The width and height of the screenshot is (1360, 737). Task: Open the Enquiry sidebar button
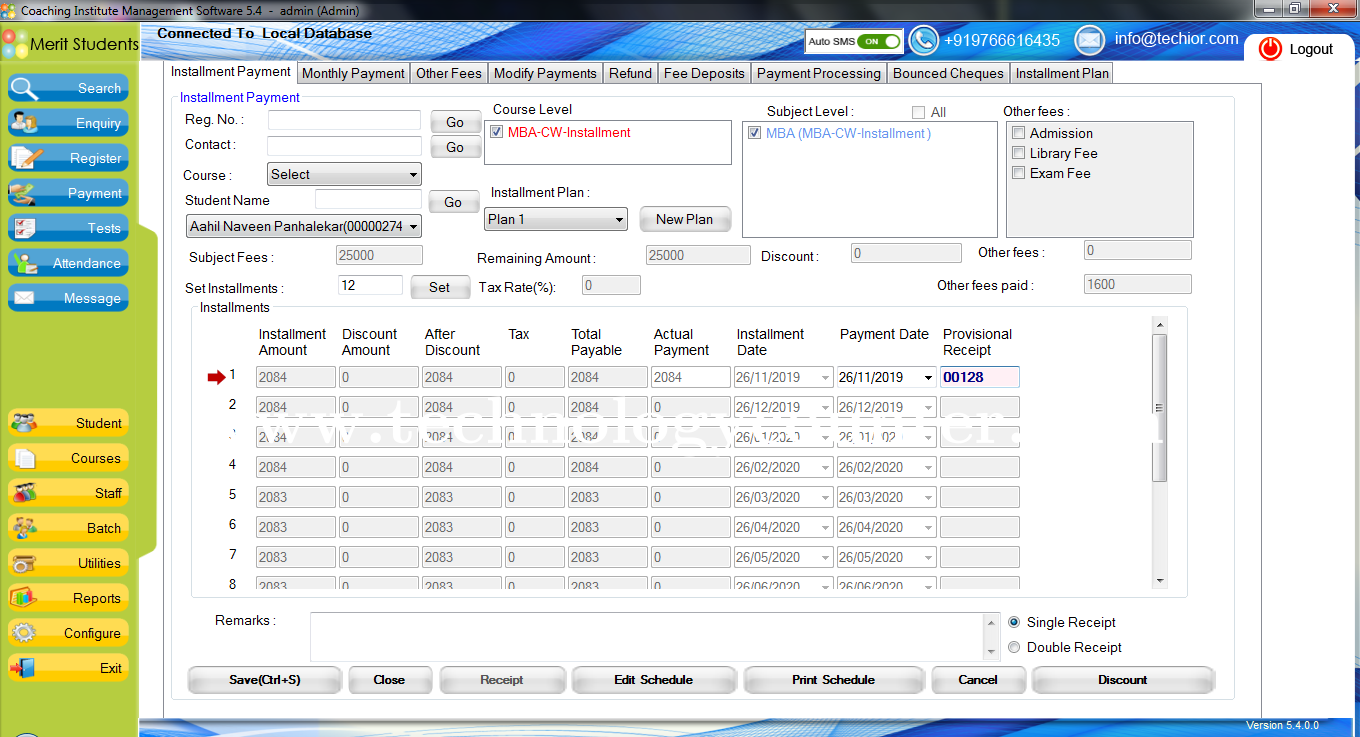[68, 123]
